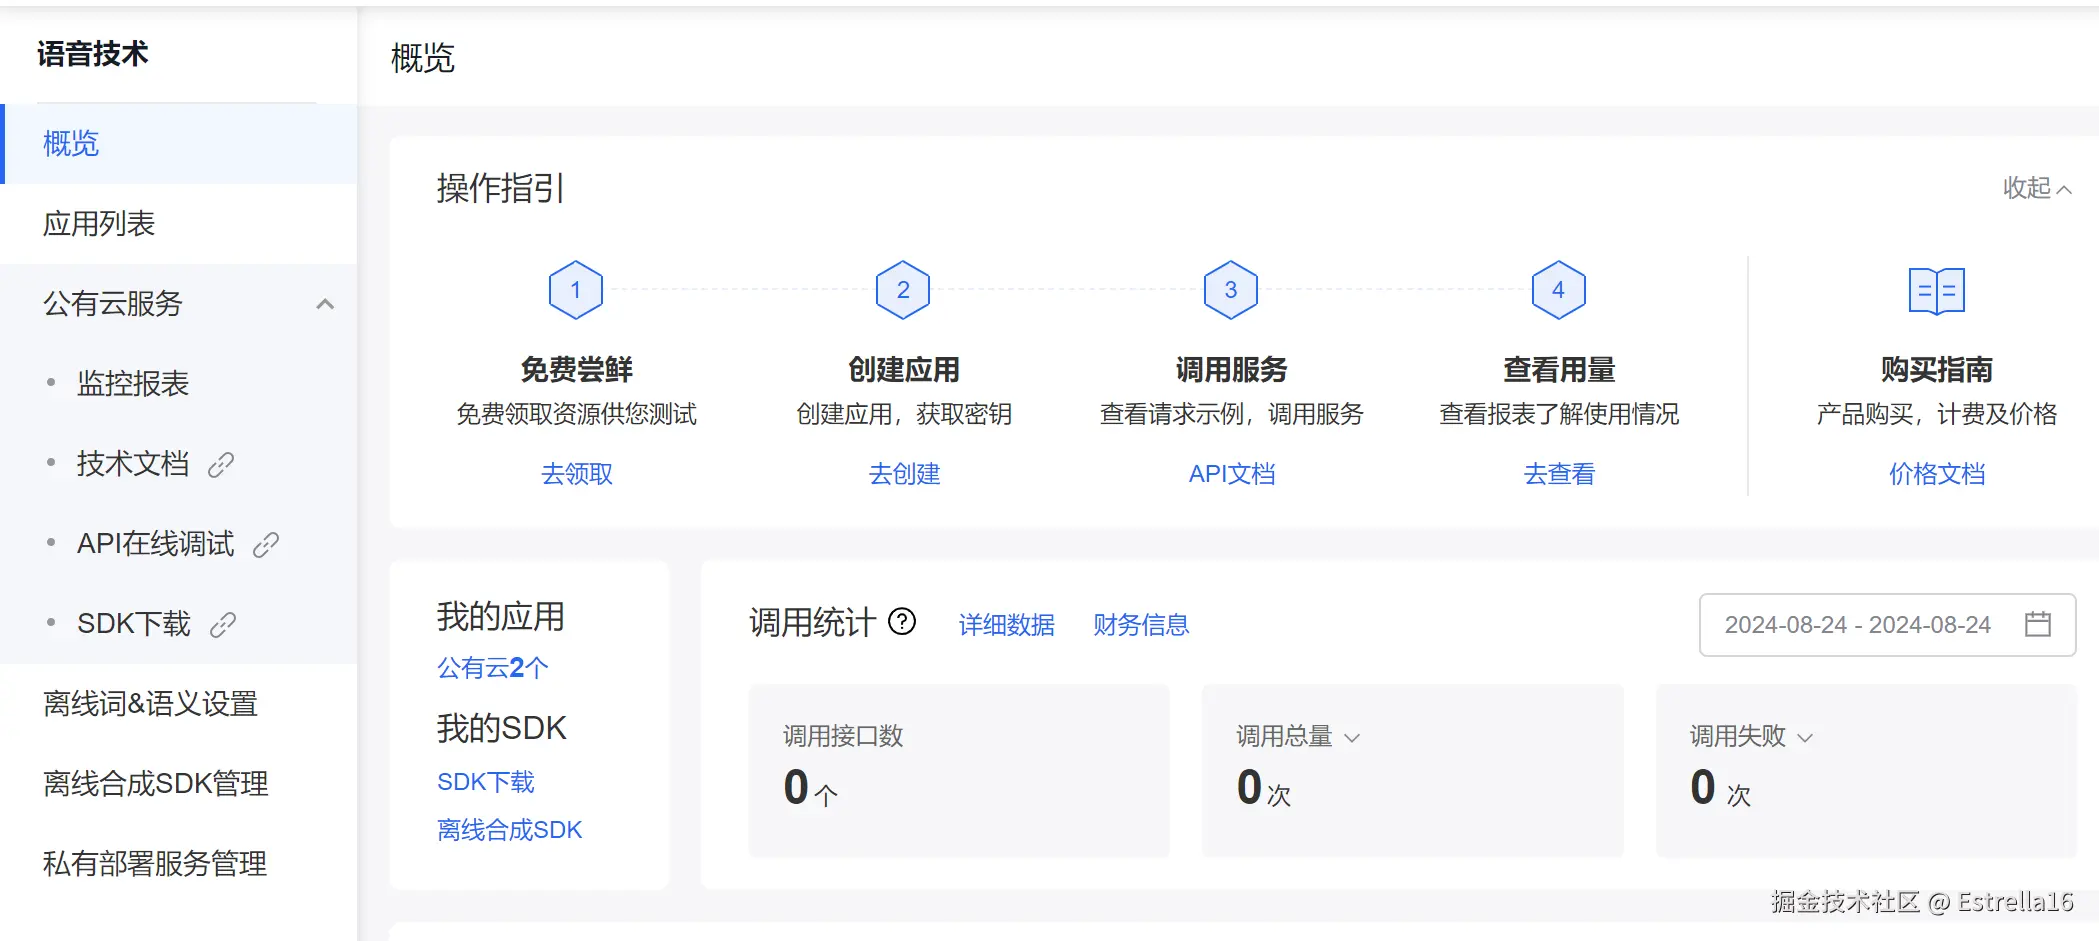2099x941 pixels.
Task: Open the 离线合成SDK link
Action: pyautogui.click(x=509, y=830)
